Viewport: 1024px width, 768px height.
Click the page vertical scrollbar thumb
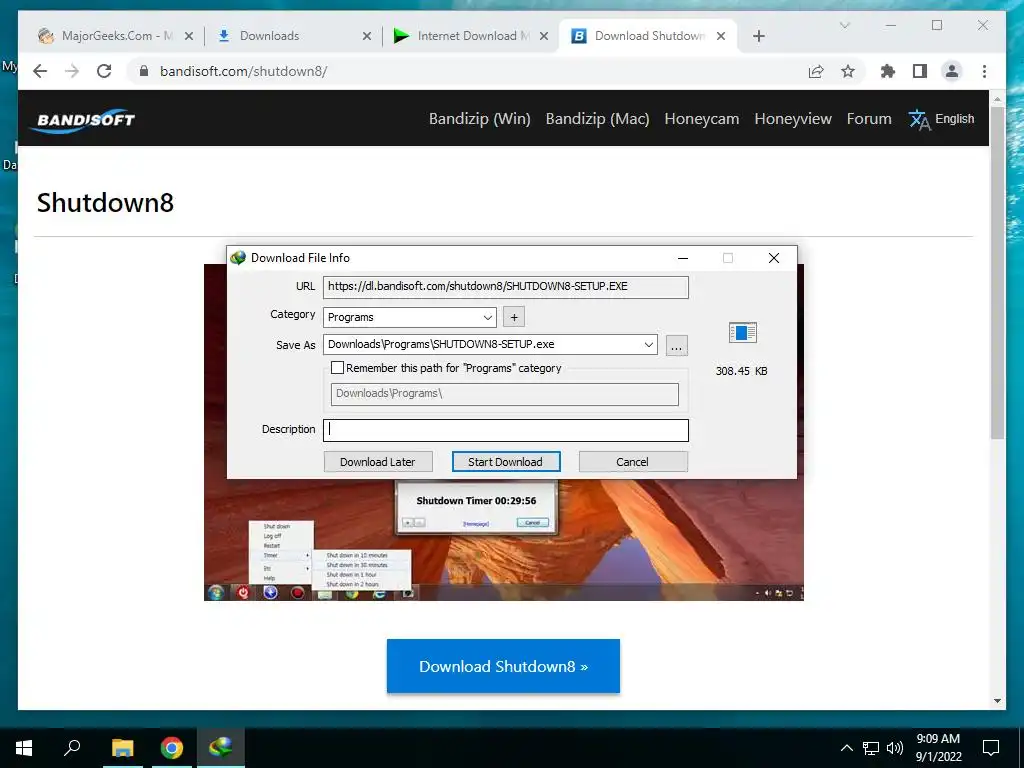[997, 272]
